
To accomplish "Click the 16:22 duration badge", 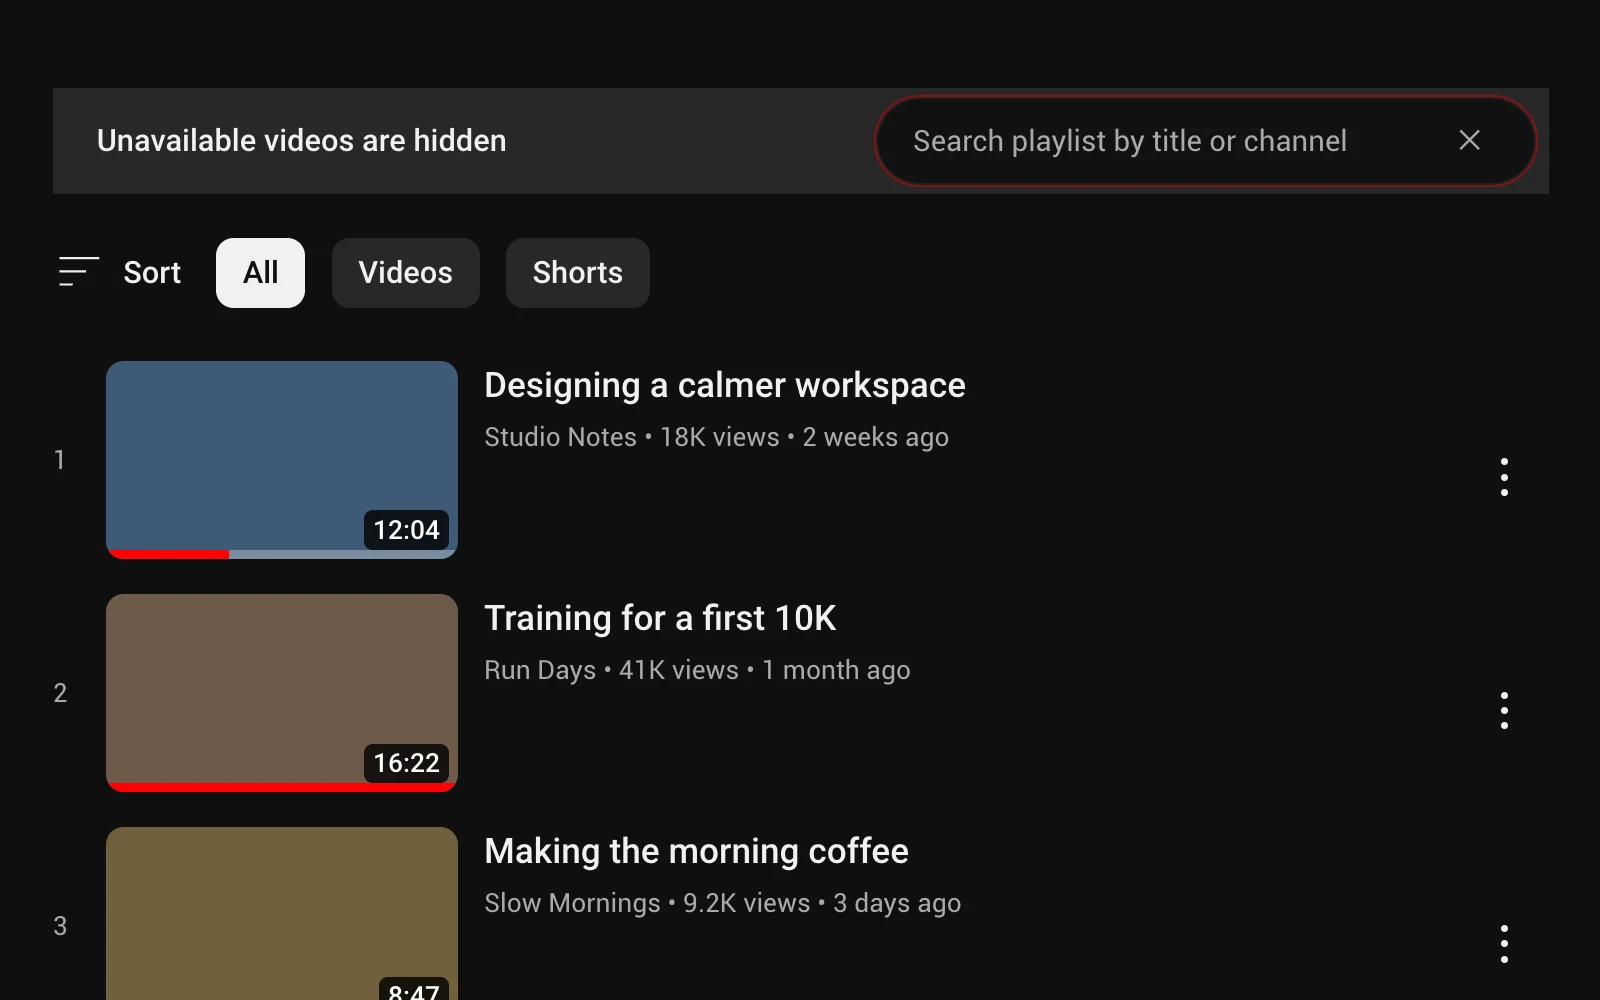I will [406, 763].
